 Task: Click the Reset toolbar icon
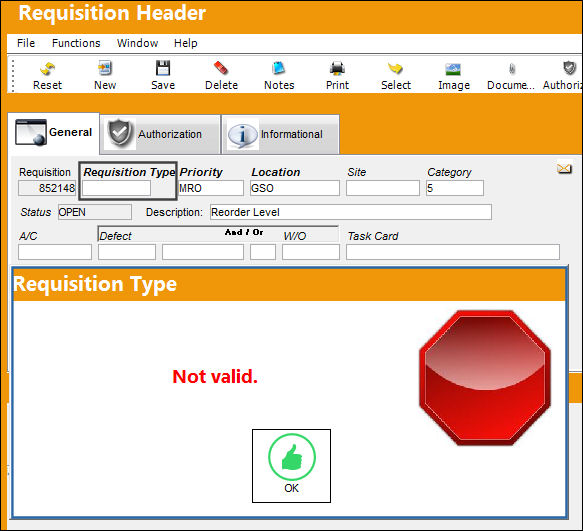47,69
